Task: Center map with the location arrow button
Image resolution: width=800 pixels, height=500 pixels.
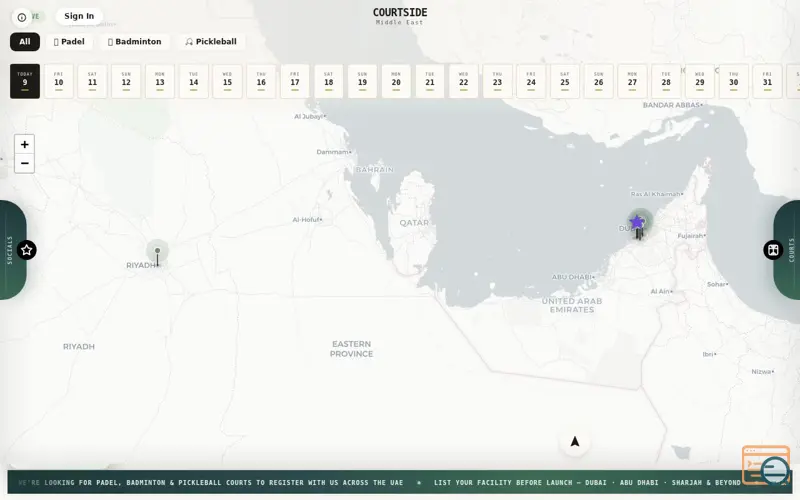Action: point(575,442)
